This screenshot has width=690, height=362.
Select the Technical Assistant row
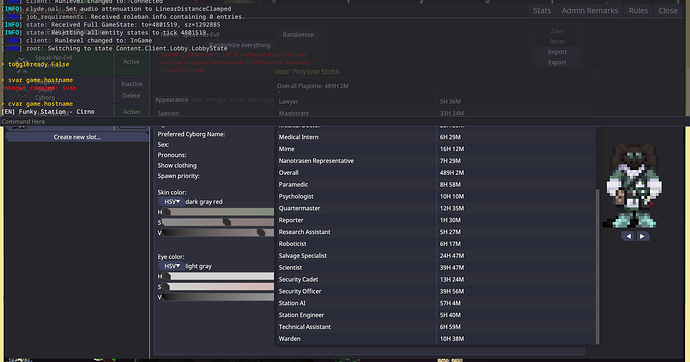[436, 327]
